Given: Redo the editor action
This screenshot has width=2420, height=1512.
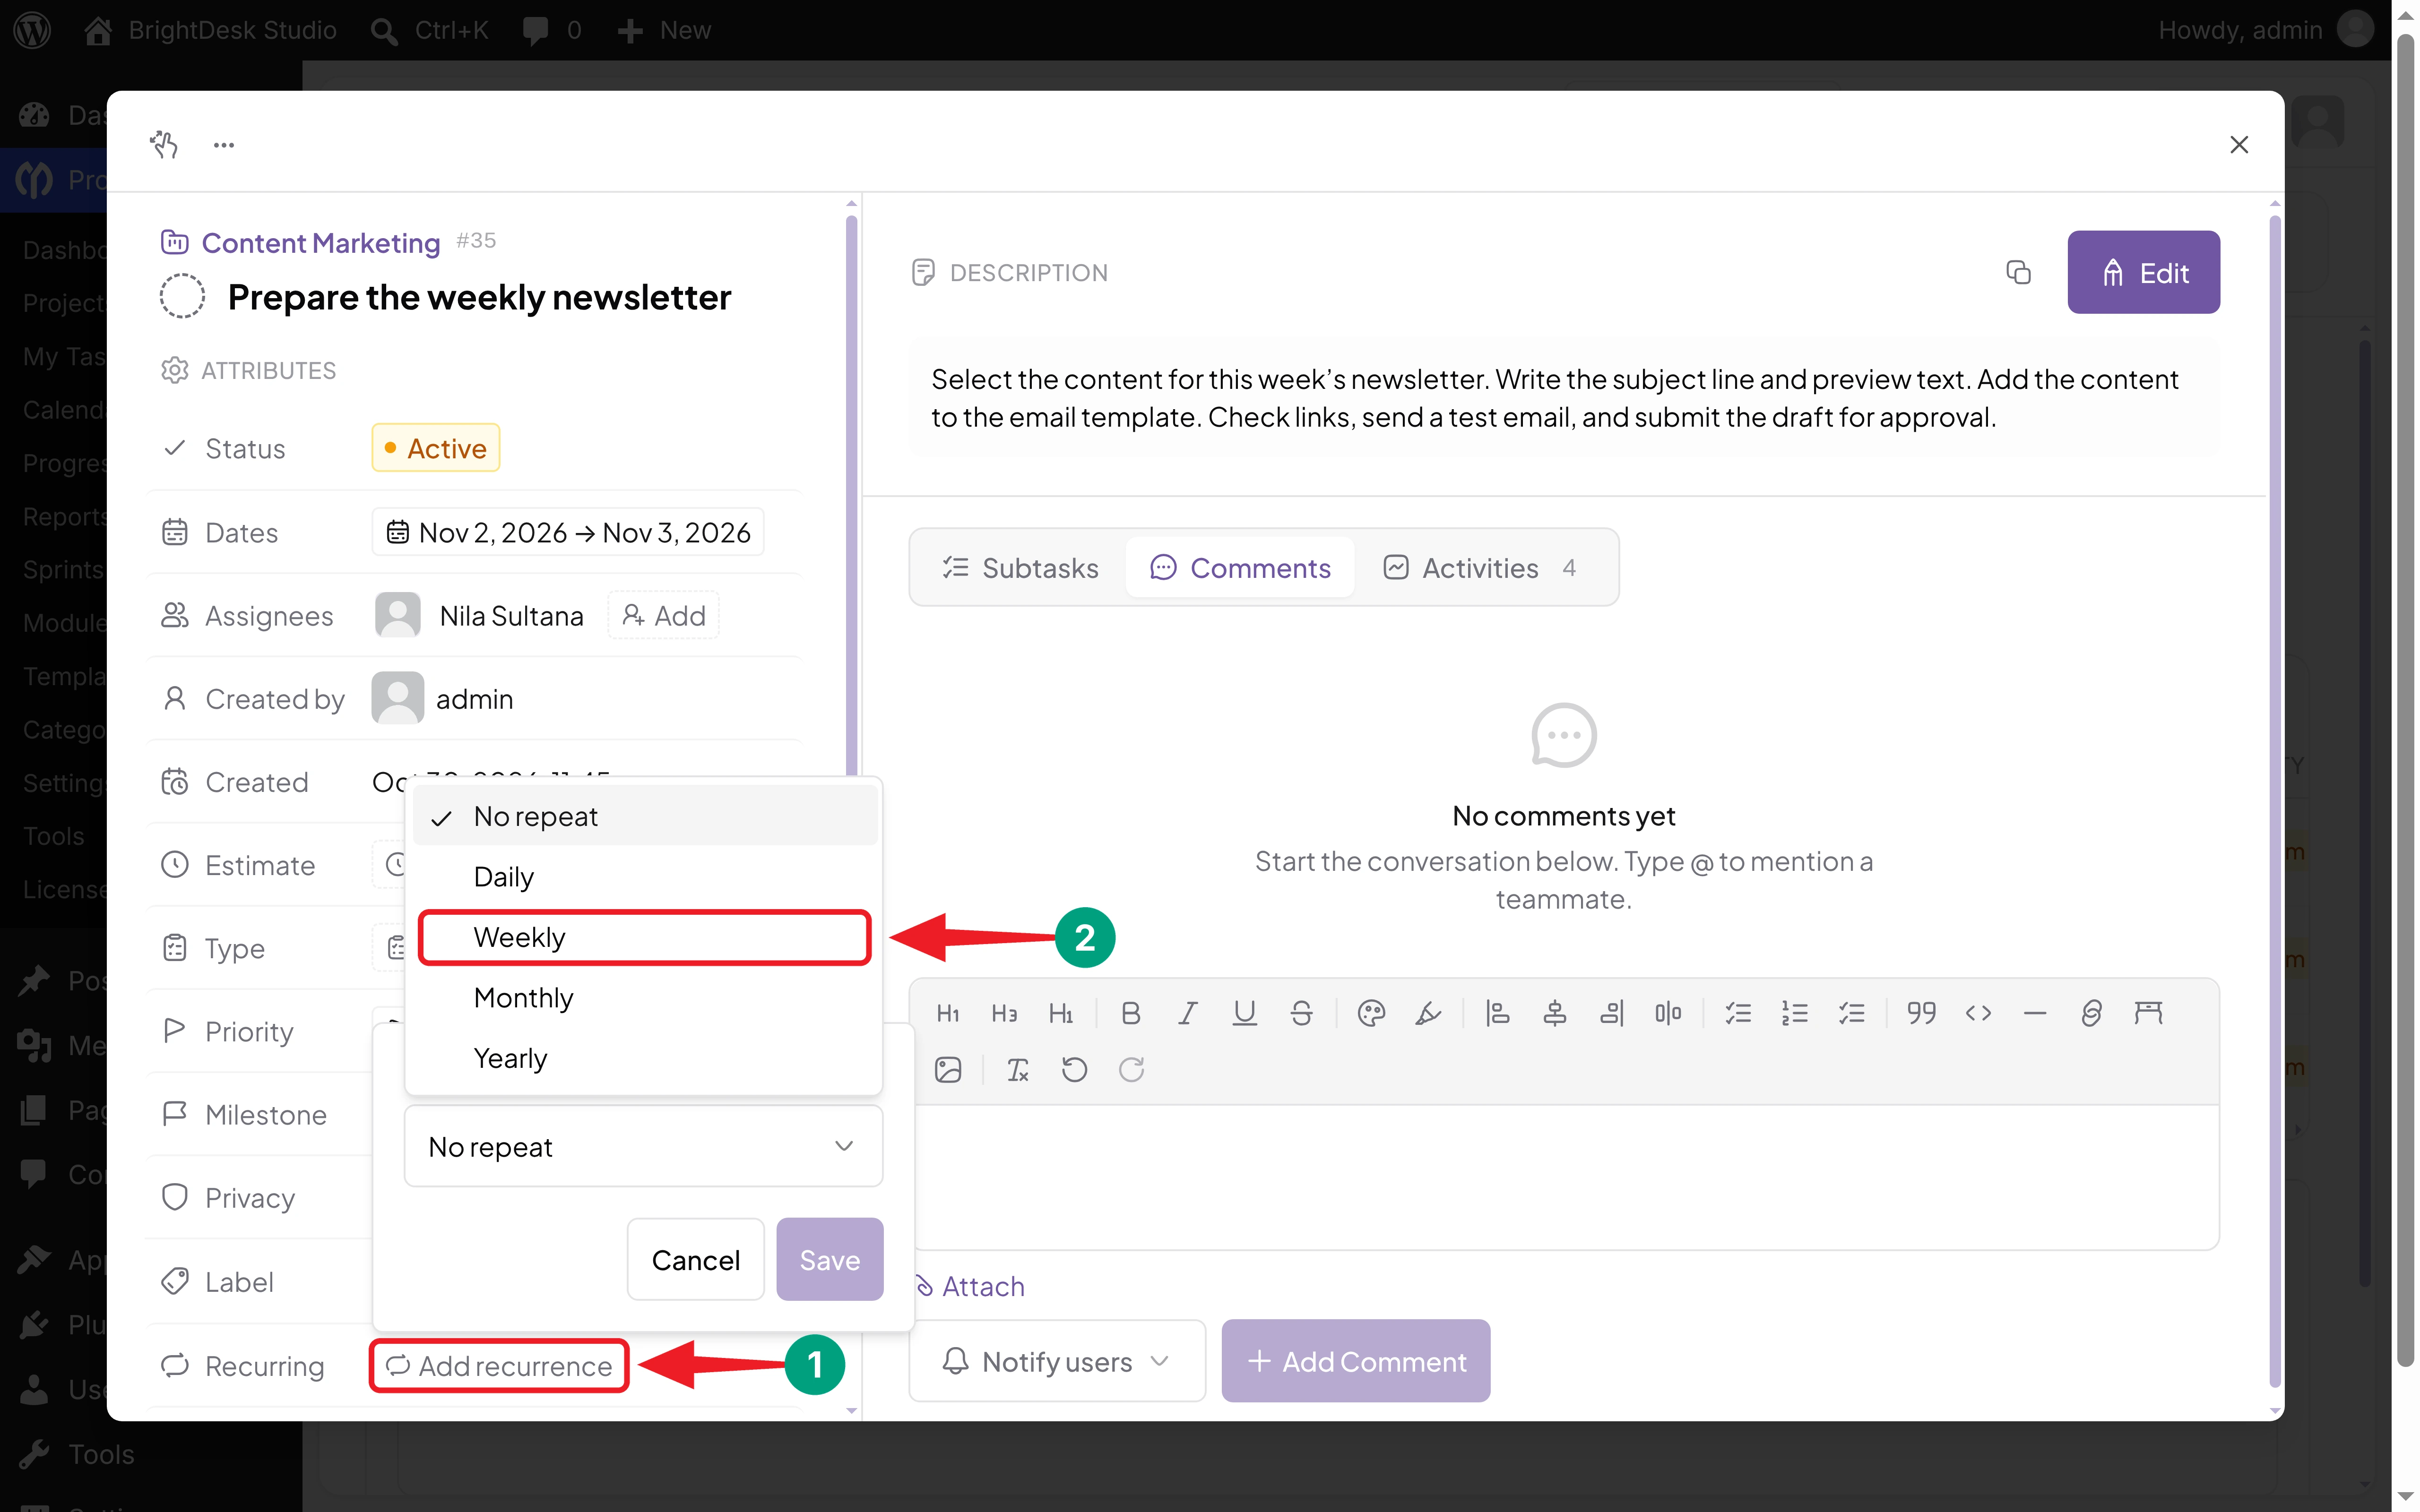Looking at the screenshot, I should [1131, 1070].
